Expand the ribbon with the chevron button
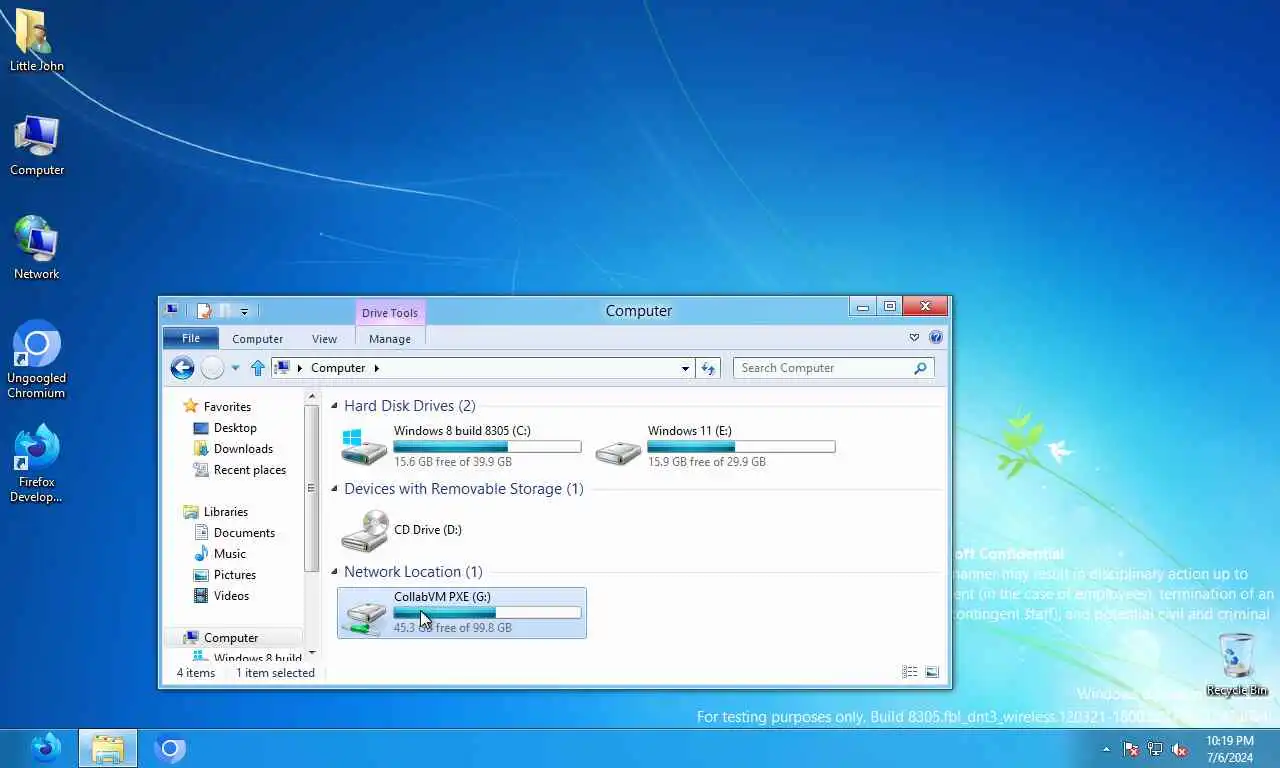Viewport: 1280px width, 768px height. (914, 338)
